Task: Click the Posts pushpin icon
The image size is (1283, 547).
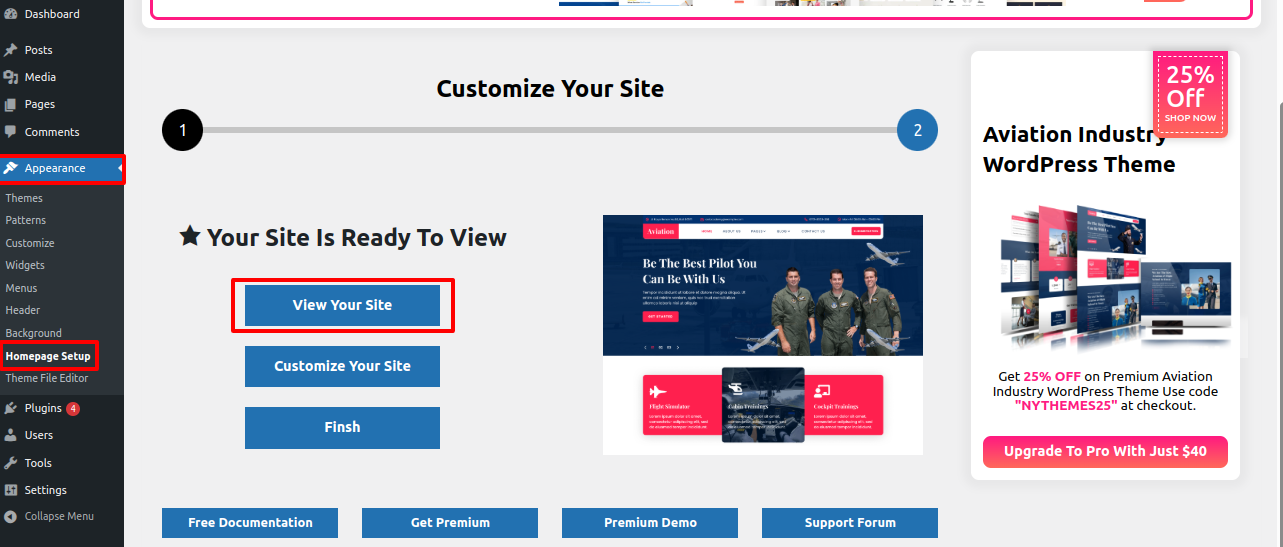Action: (x=11, y=50)
